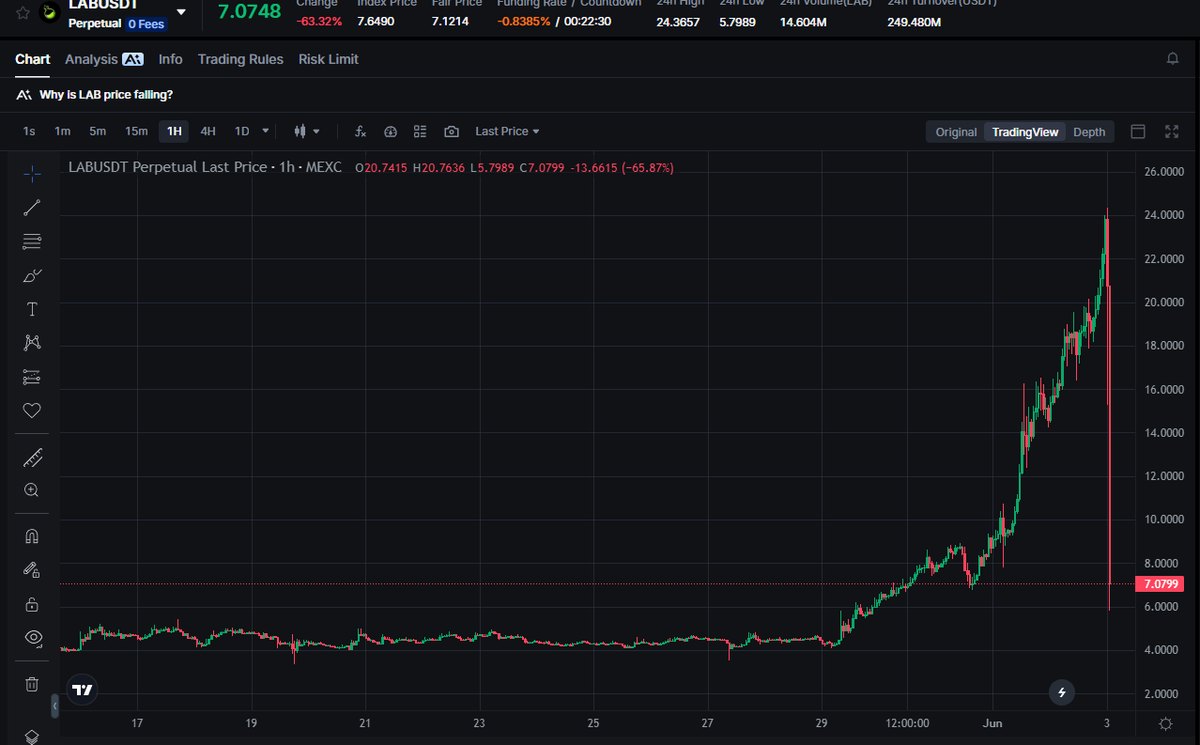Click the 24.0000 price axis label
Screen dimensions: 1200x745
(1164, 215)
